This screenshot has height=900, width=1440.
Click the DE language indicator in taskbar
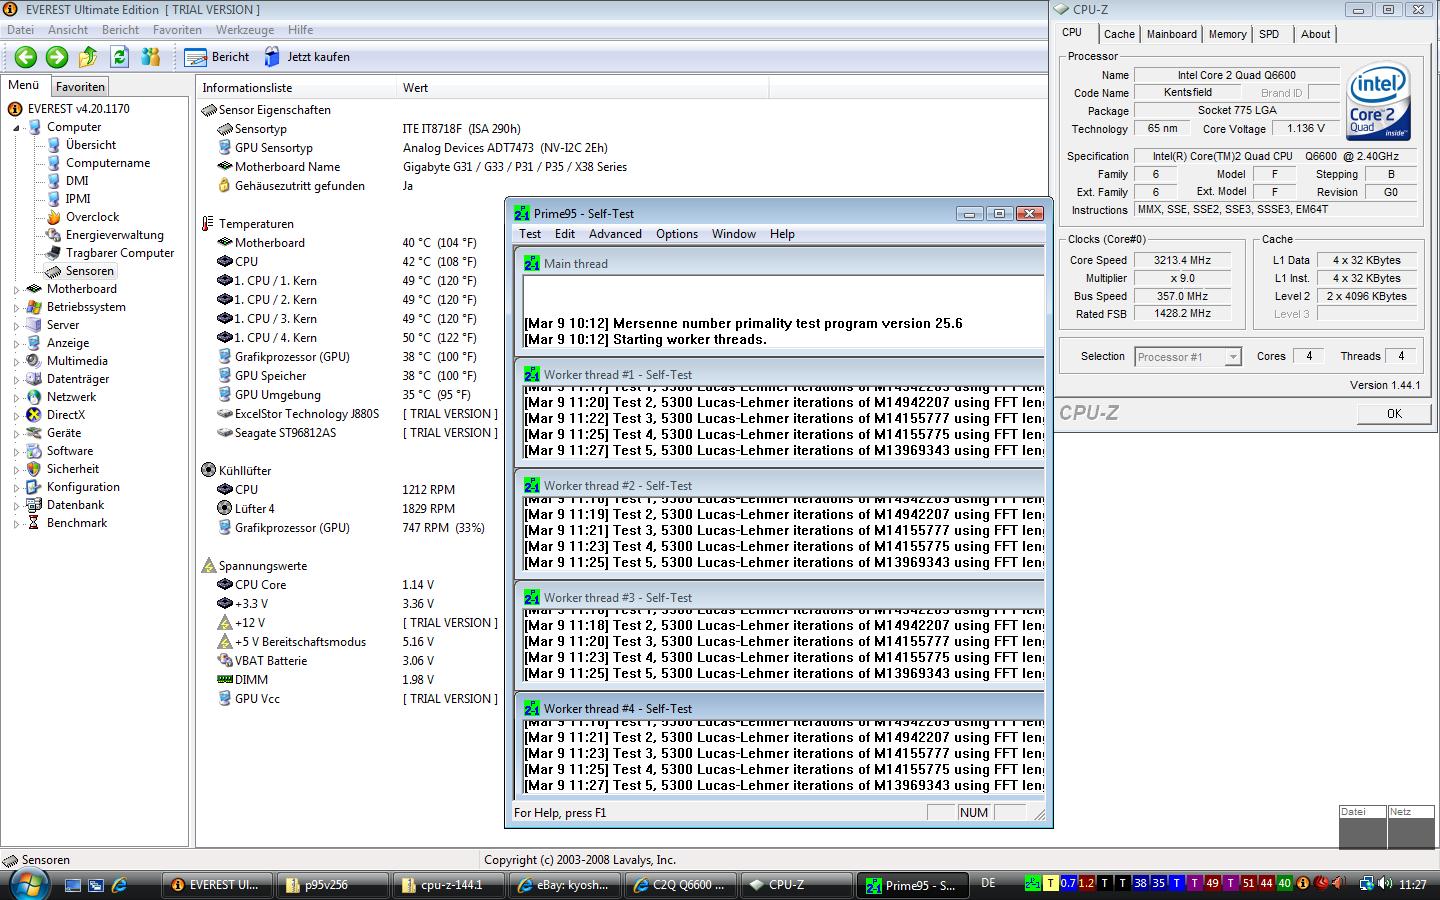point(988,883)
